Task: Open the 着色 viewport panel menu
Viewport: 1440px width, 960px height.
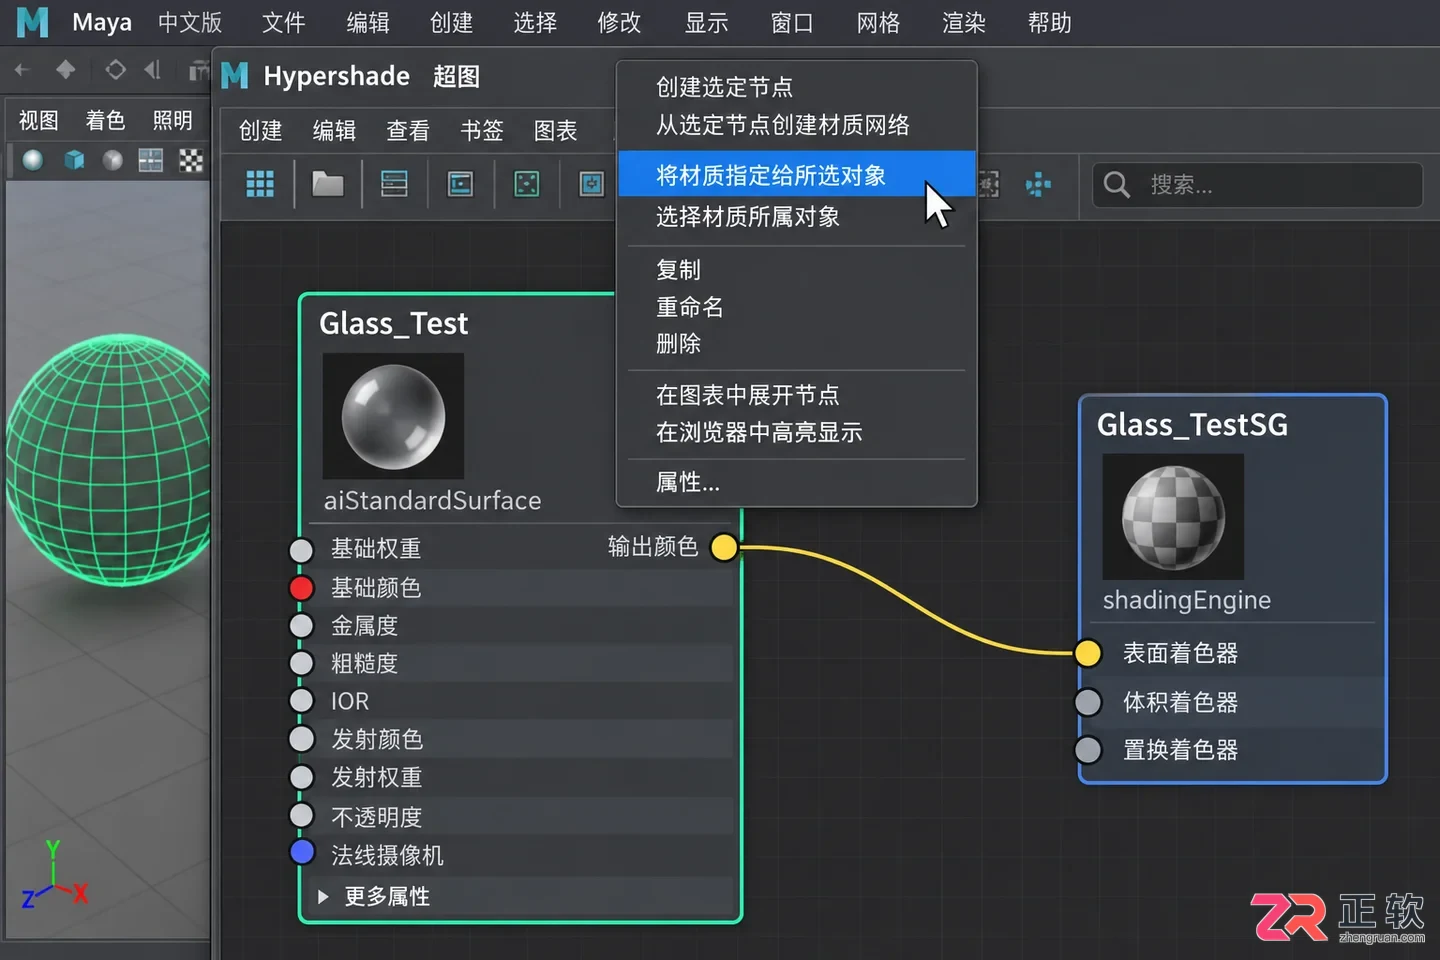Action: (x=105, y=121)
